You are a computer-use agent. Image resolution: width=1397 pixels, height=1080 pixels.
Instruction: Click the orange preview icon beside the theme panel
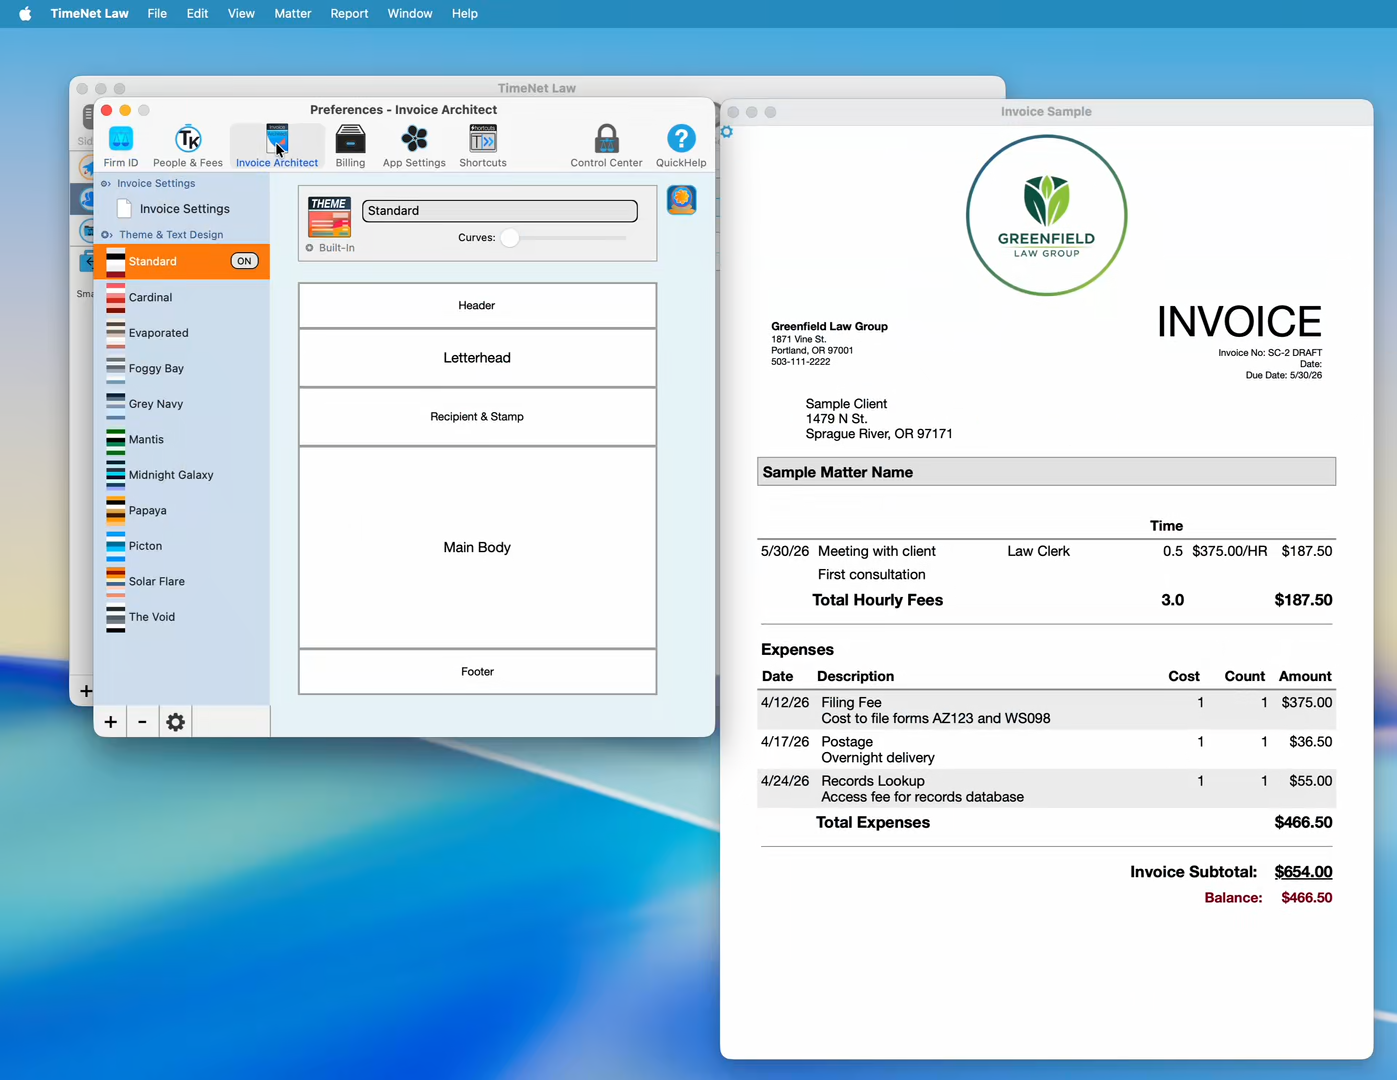click(x=682, y=200)
